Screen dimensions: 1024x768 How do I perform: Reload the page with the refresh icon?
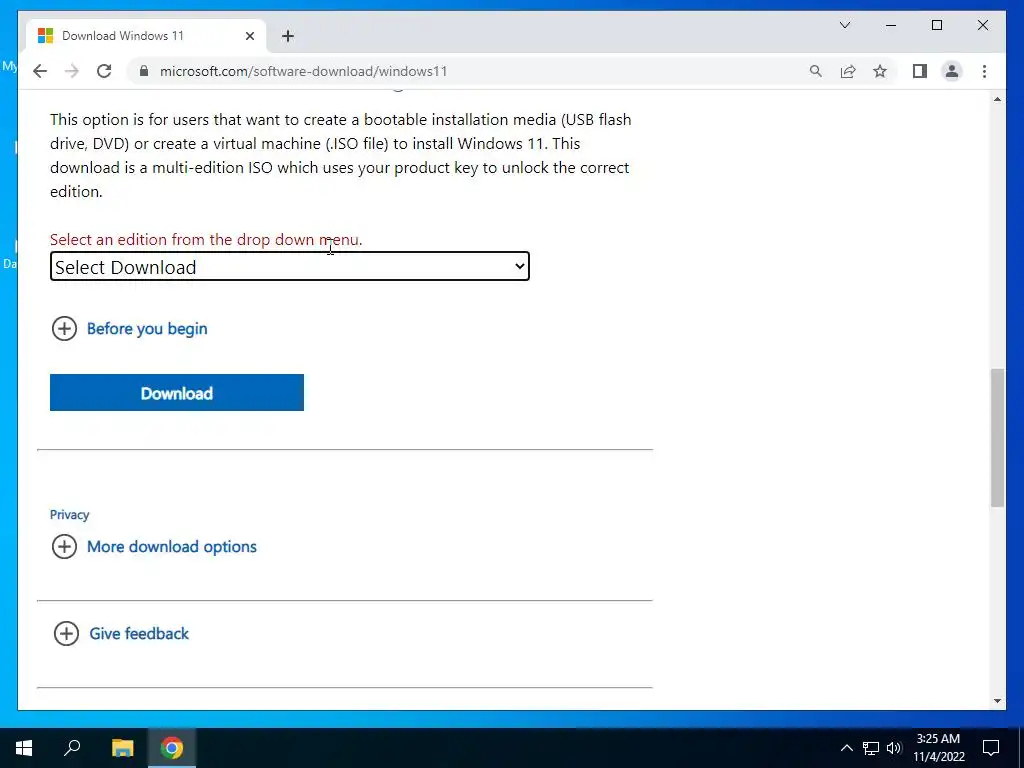104,71
